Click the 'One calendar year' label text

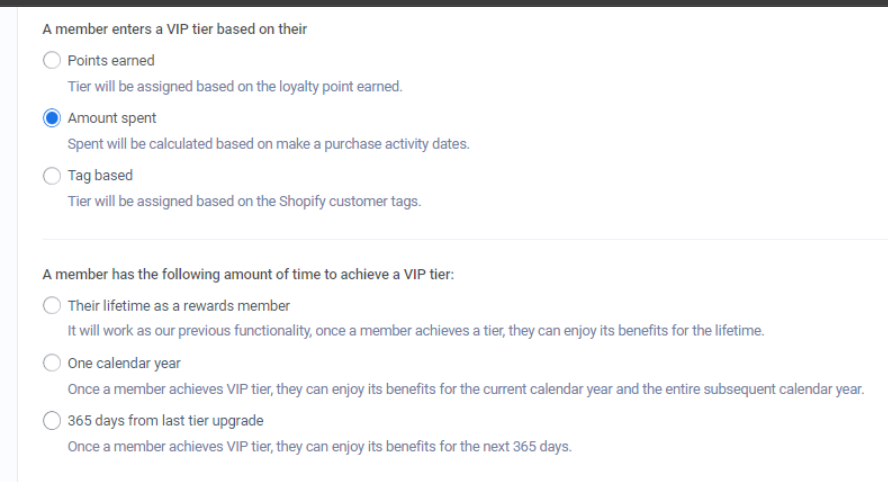pos(124,364)
